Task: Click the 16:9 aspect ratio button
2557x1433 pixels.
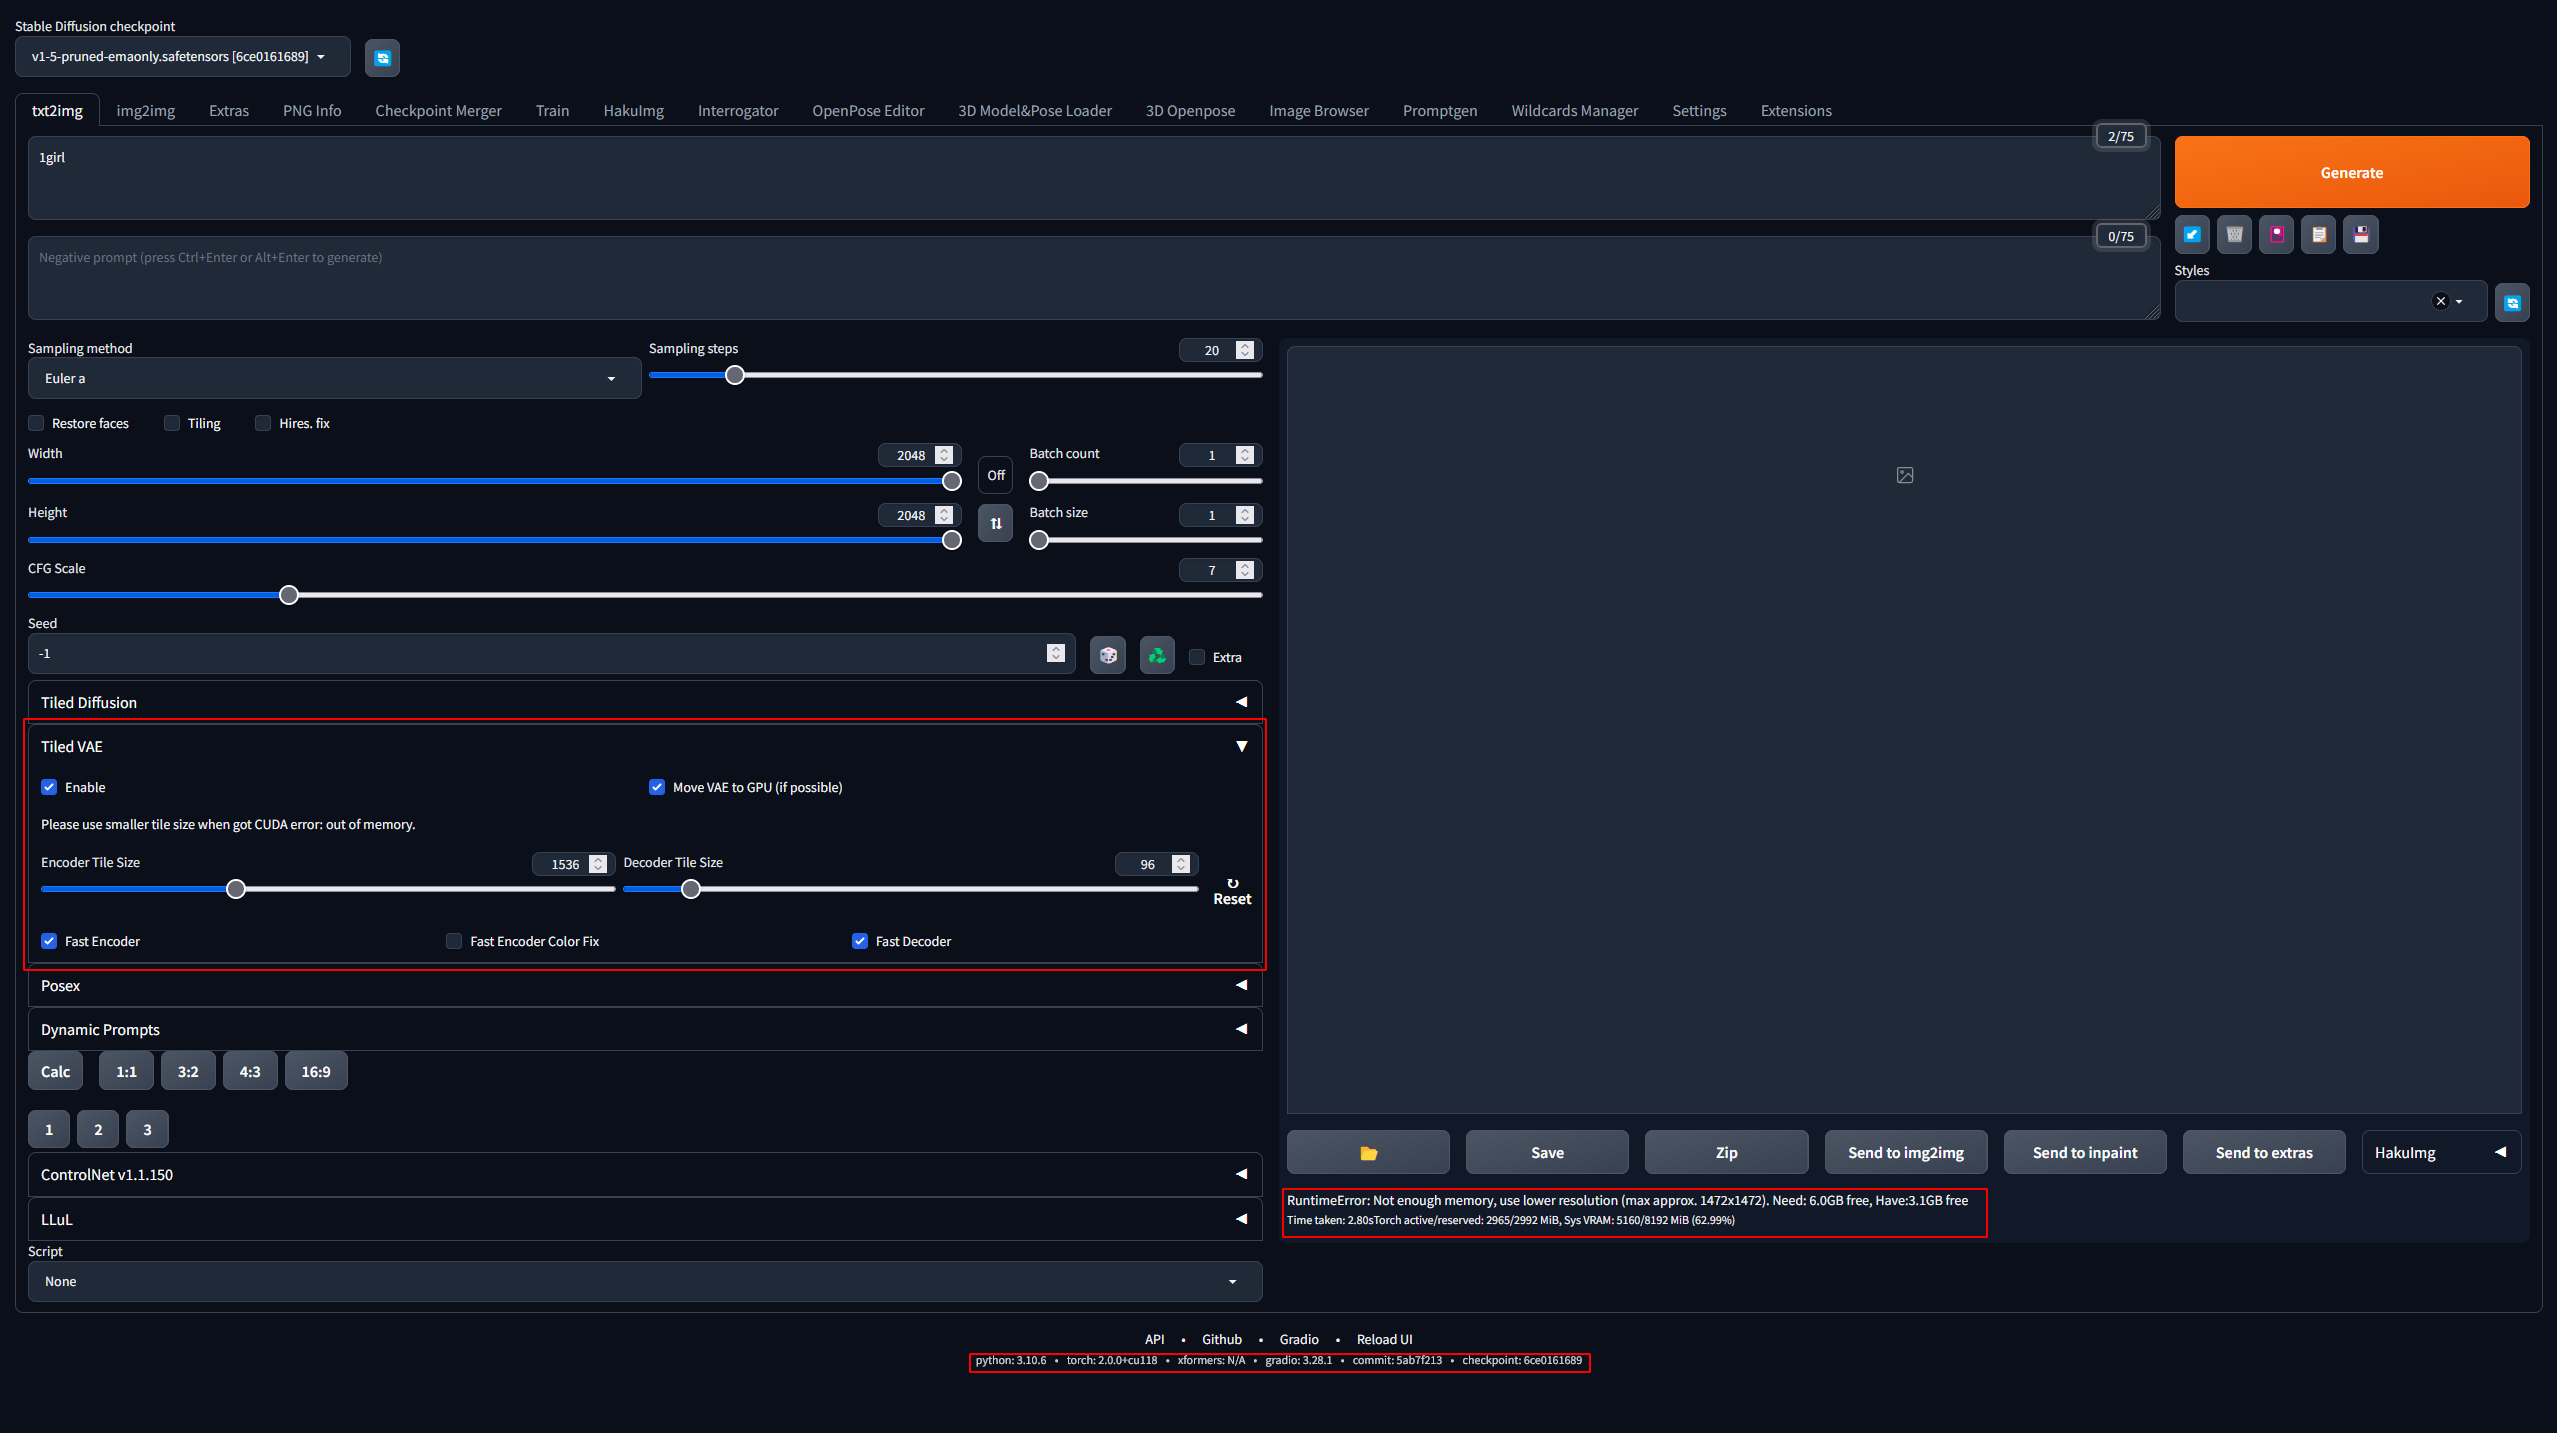Action: click(x=316, y=1071)
